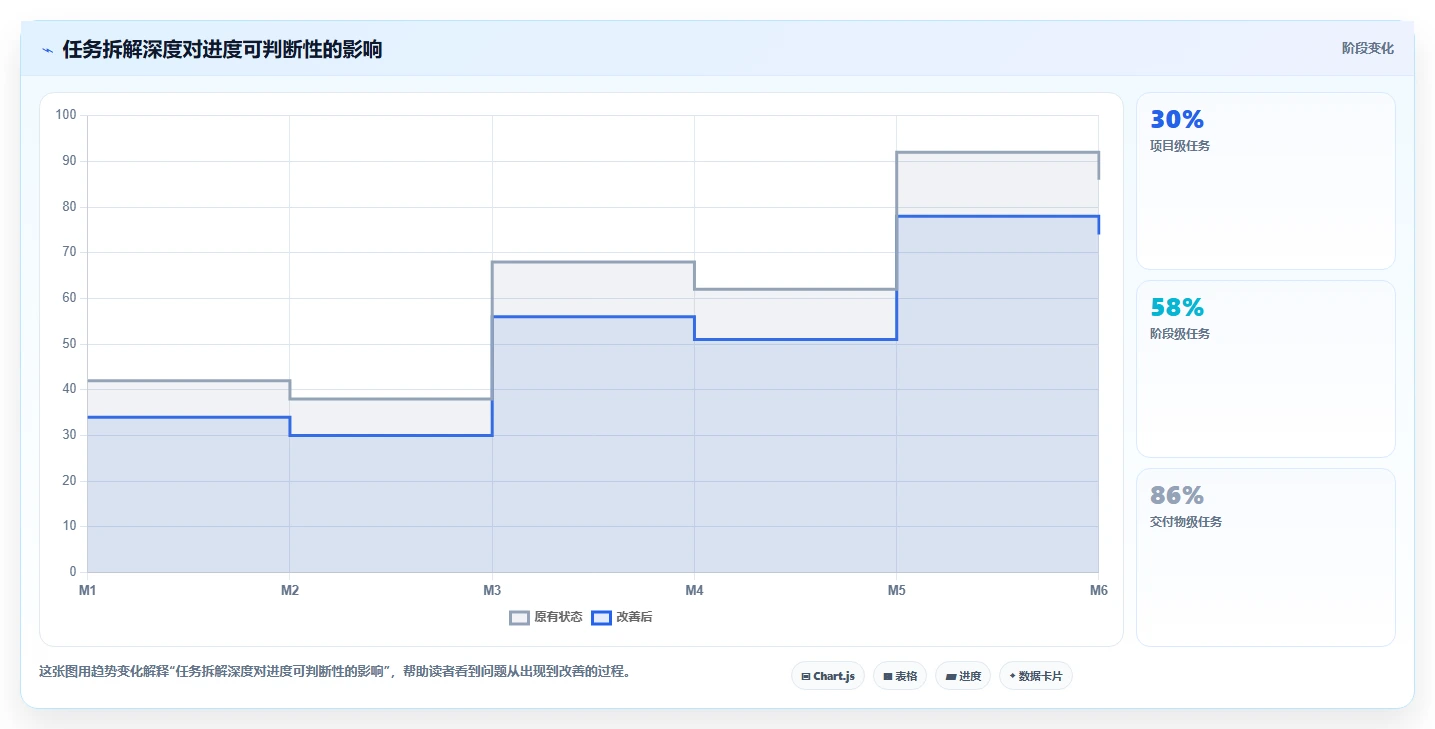This screenshot has height=729, width=1435.
Task: Click the M4 x-axis label
Action: 694,590
